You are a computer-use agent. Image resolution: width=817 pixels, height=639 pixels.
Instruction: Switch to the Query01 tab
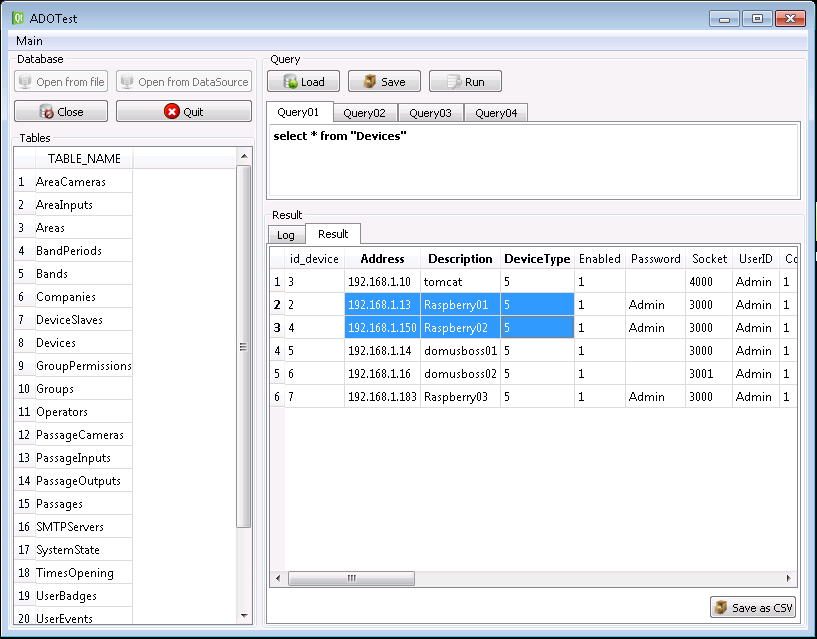(x=298, y=112)
